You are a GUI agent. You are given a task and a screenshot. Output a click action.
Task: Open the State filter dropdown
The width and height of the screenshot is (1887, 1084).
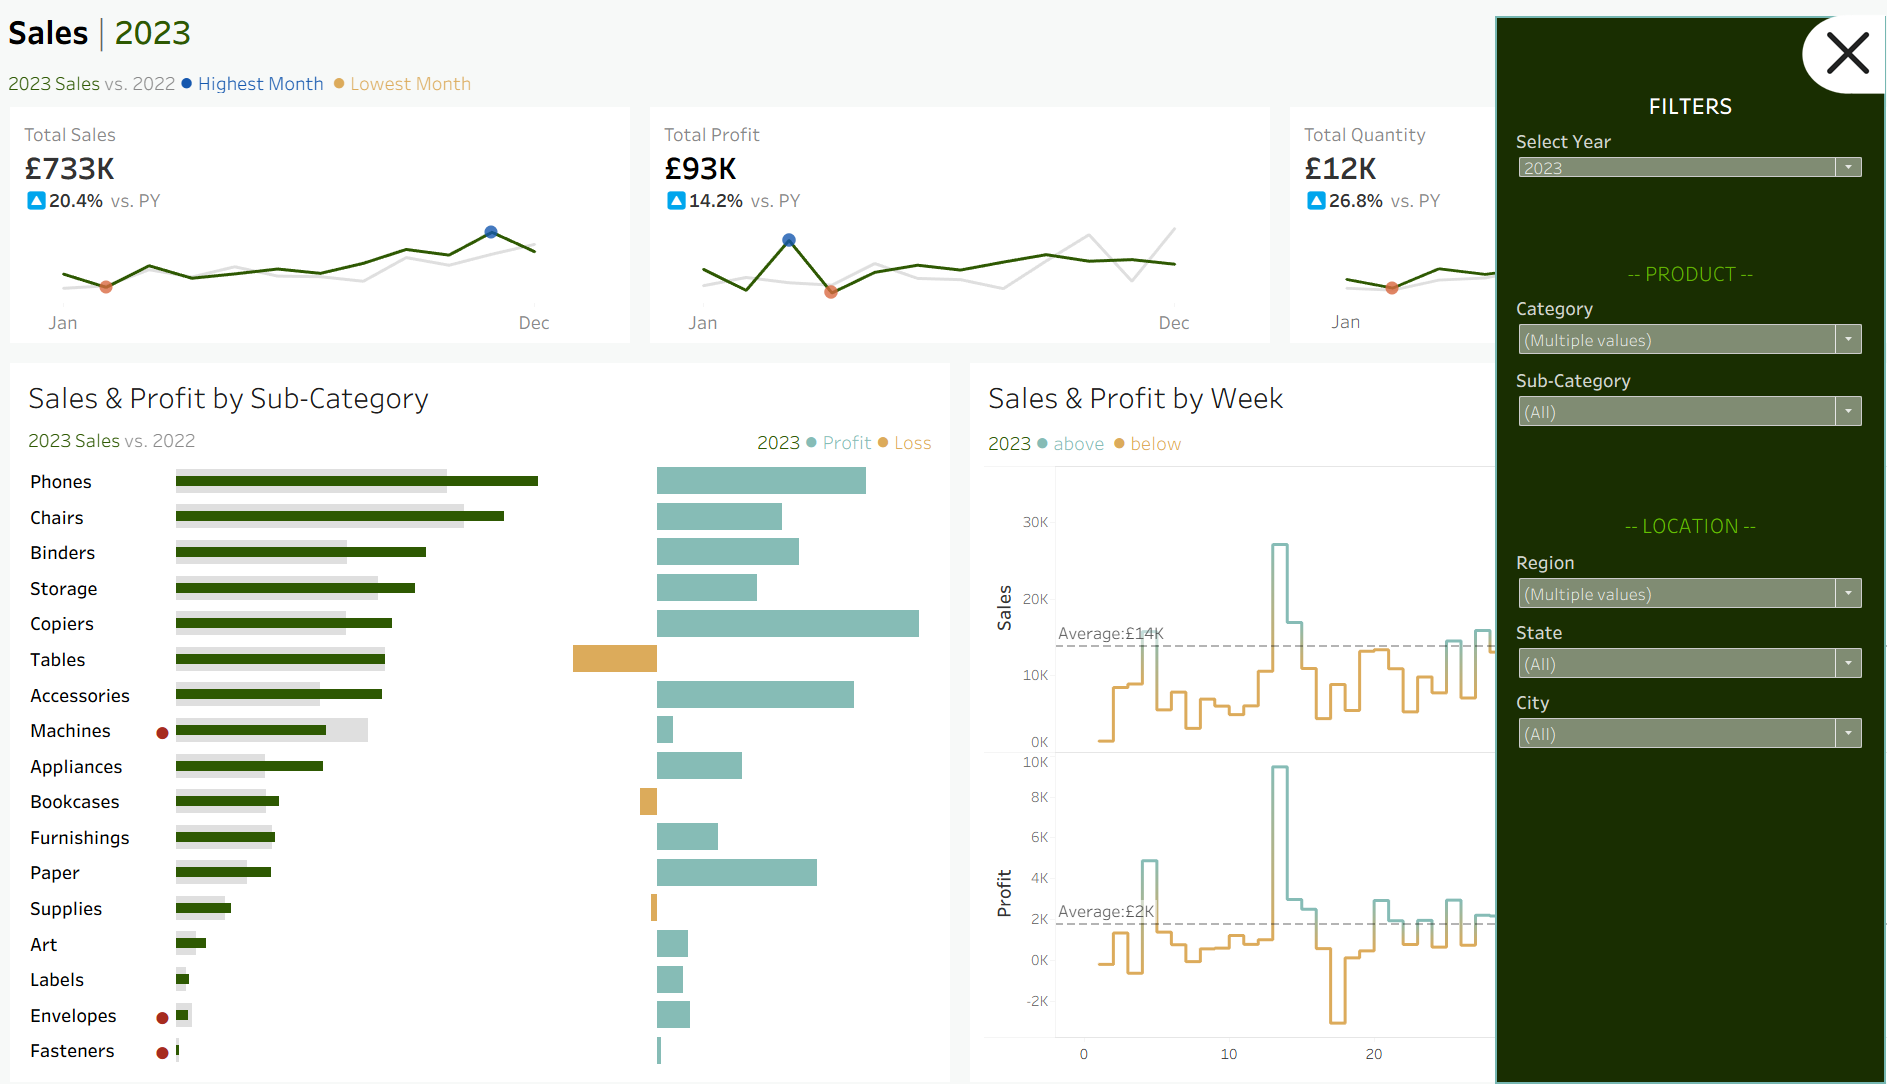coord(1848,664)
